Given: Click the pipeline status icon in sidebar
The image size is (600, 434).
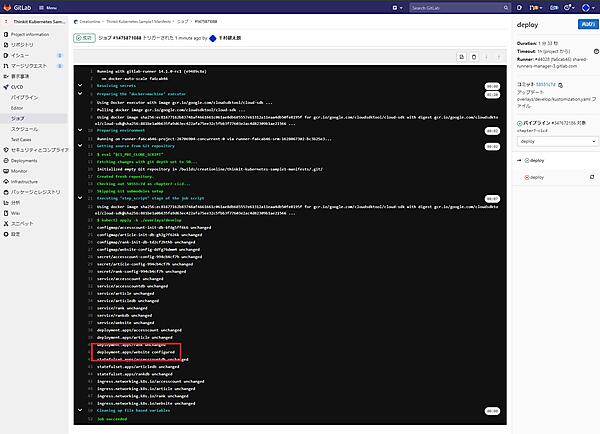Looking at the screenshot, I should 520,123.
